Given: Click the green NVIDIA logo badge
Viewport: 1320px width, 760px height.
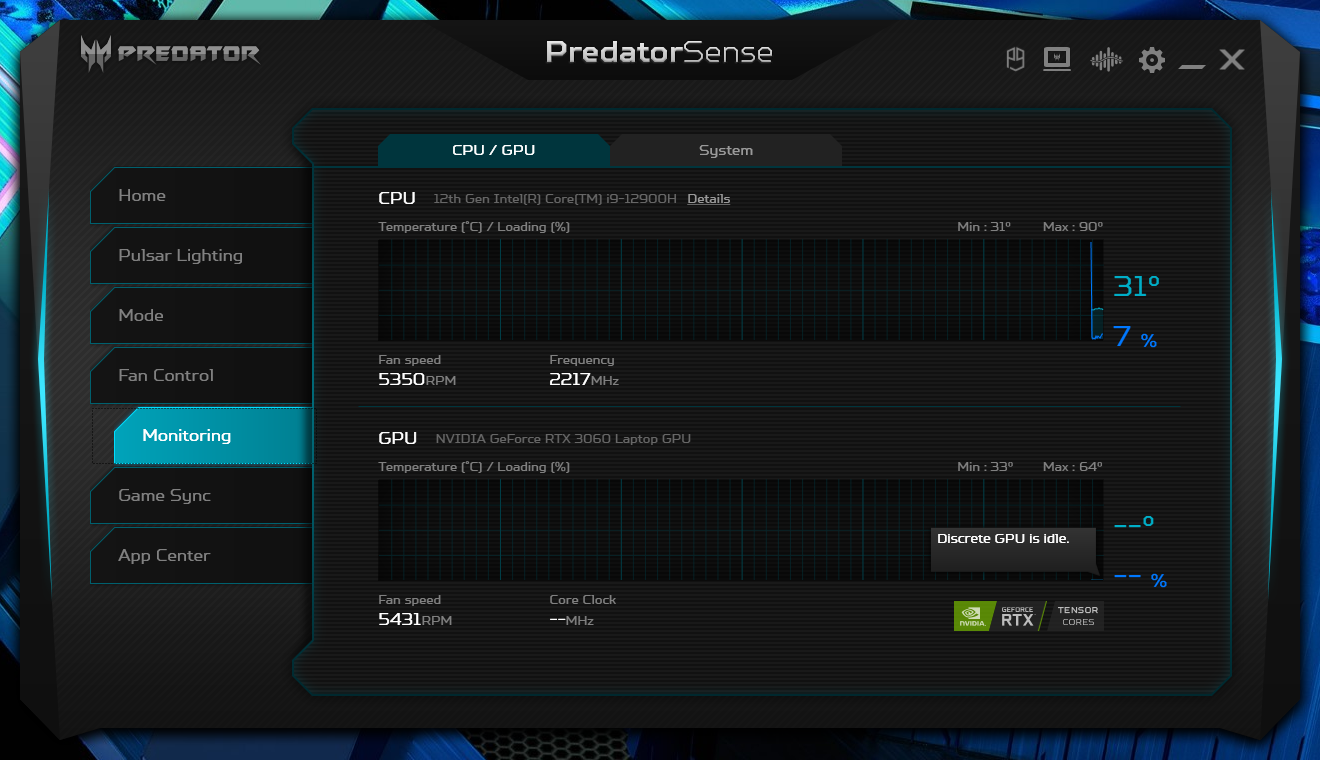Looking at the screenshot, I should [x=975, y=616].
